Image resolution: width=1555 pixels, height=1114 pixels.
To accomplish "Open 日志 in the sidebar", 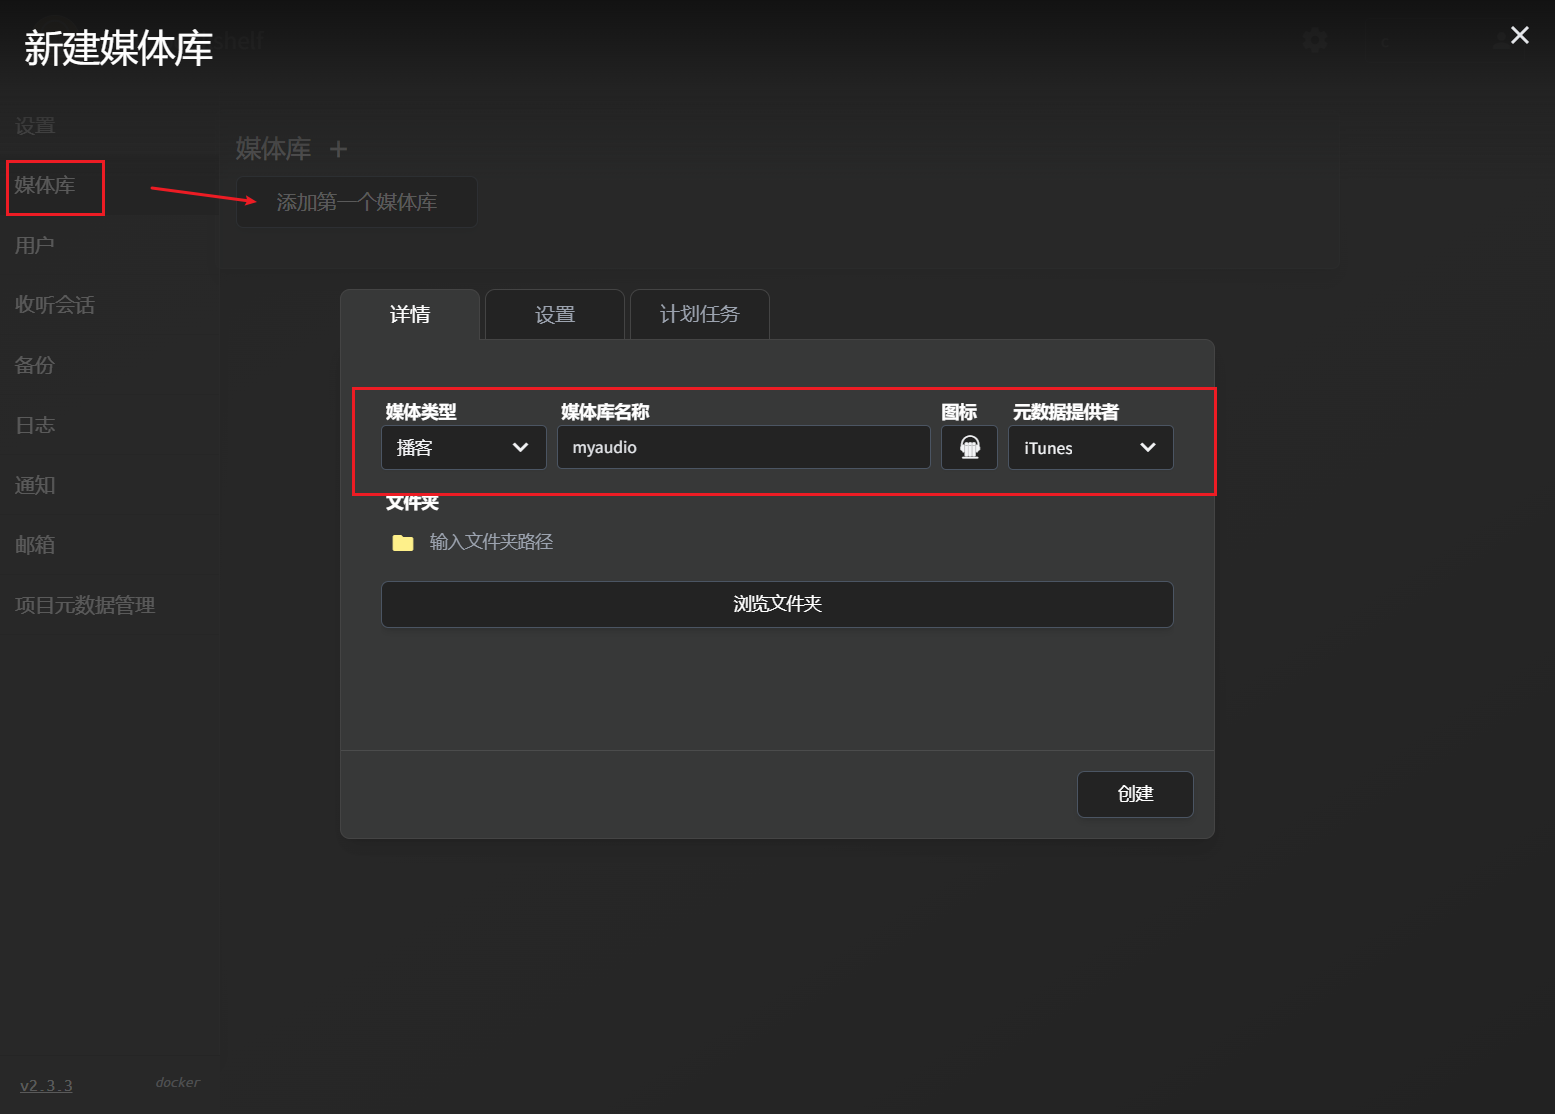I will pyautogui.click(x=34, y=425).
